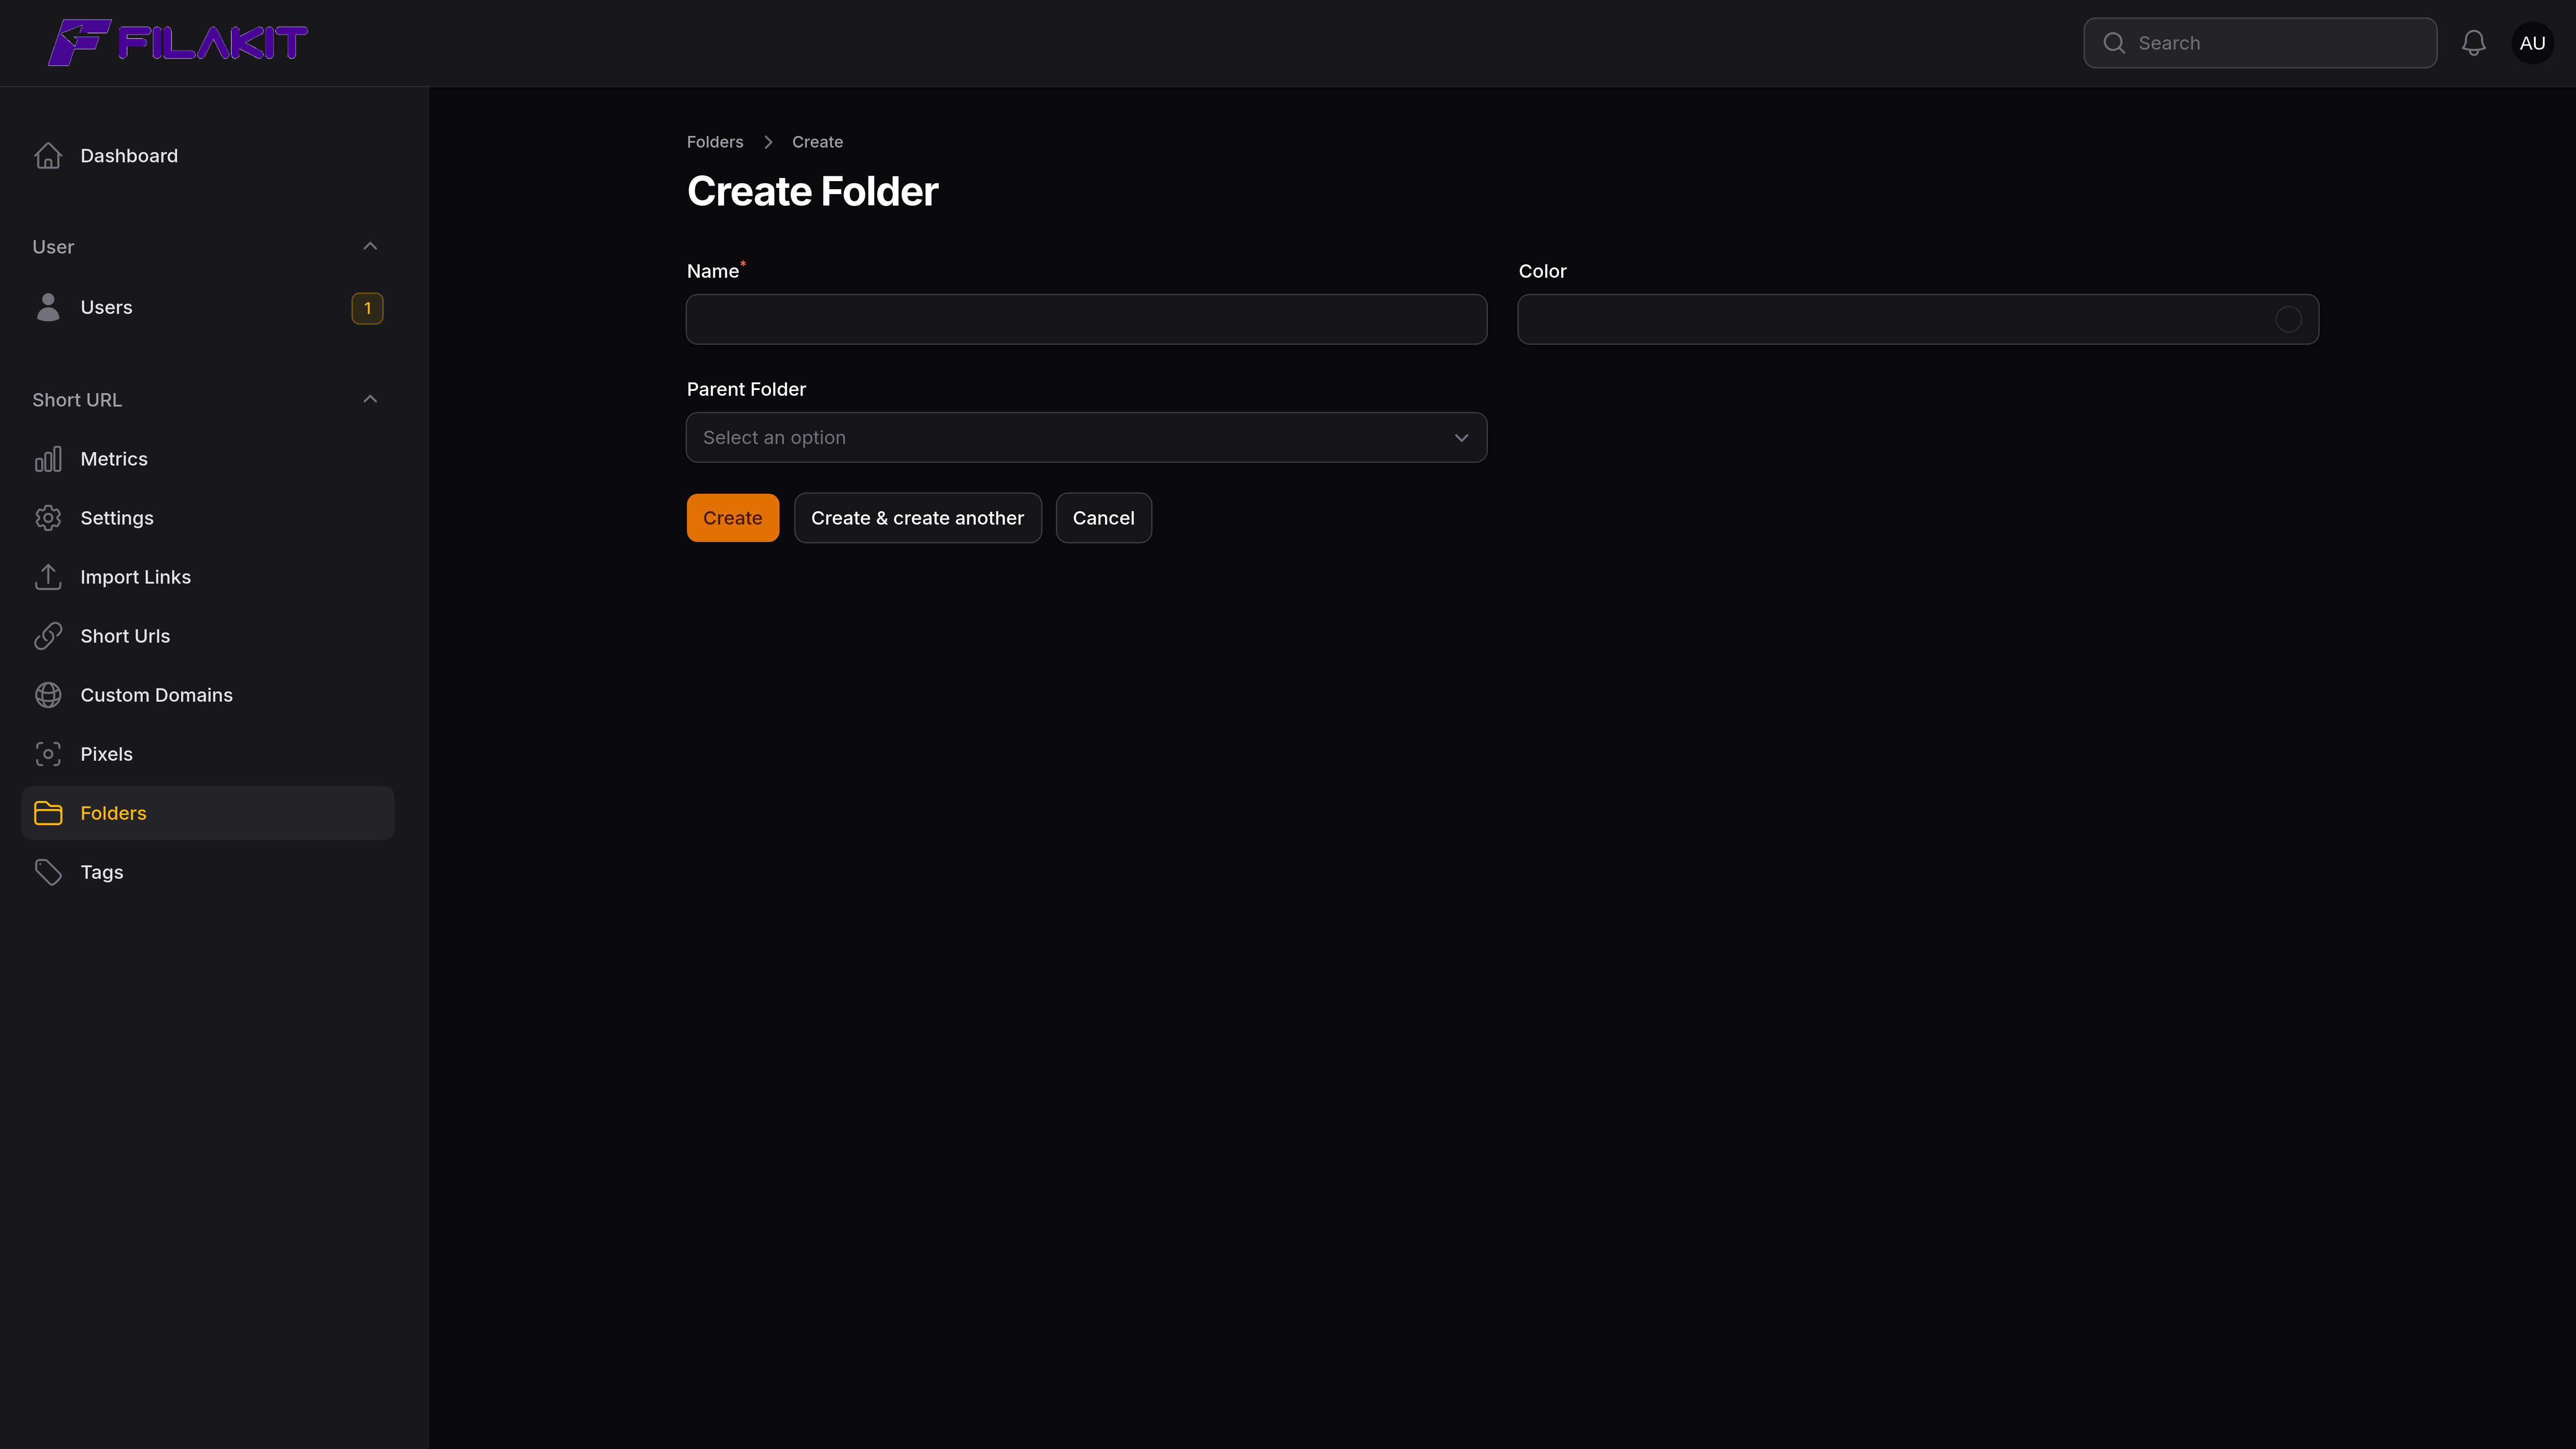Go to Dashboard in sidebar

[x=207, y=156]
